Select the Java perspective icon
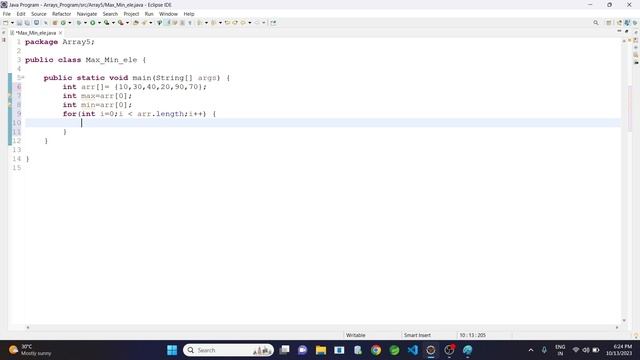This screenshot has width=640, height=360. pyautogui.click(x=627, y=23)
